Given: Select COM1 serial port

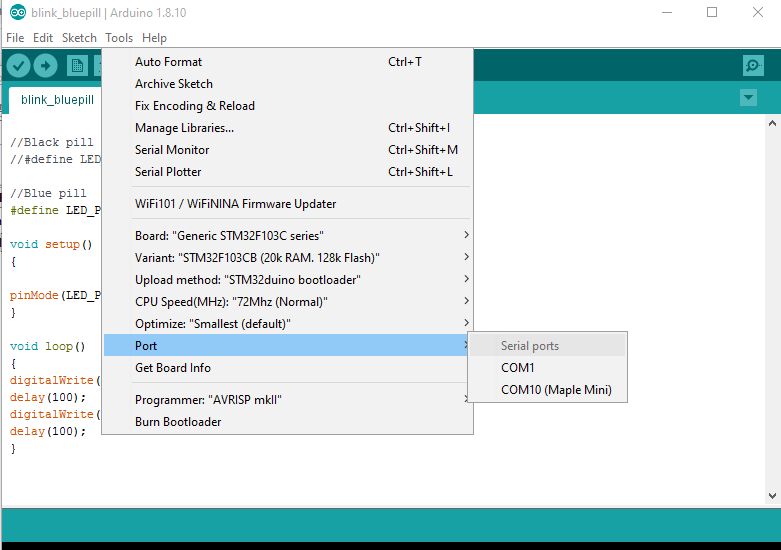Looking at the screenshot, I should (x=547, y=368).
